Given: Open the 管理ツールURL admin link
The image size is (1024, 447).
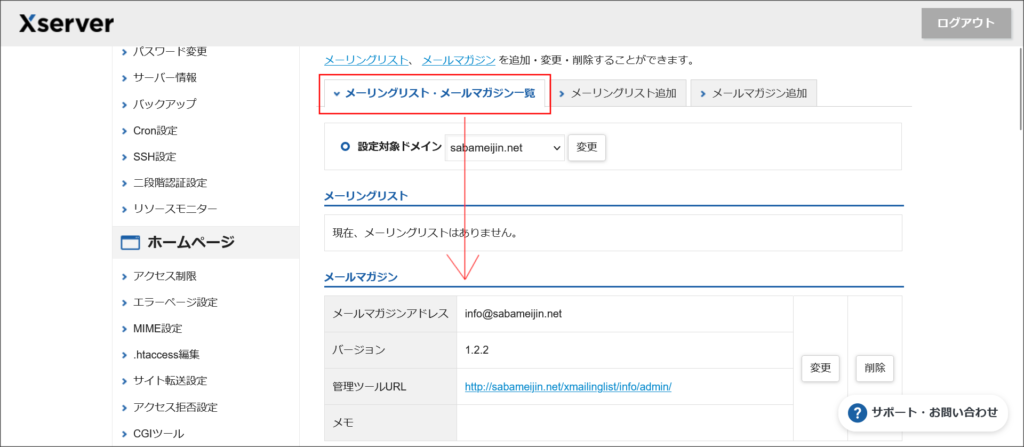Looking at the screenshot, I should tap(568, 387).
